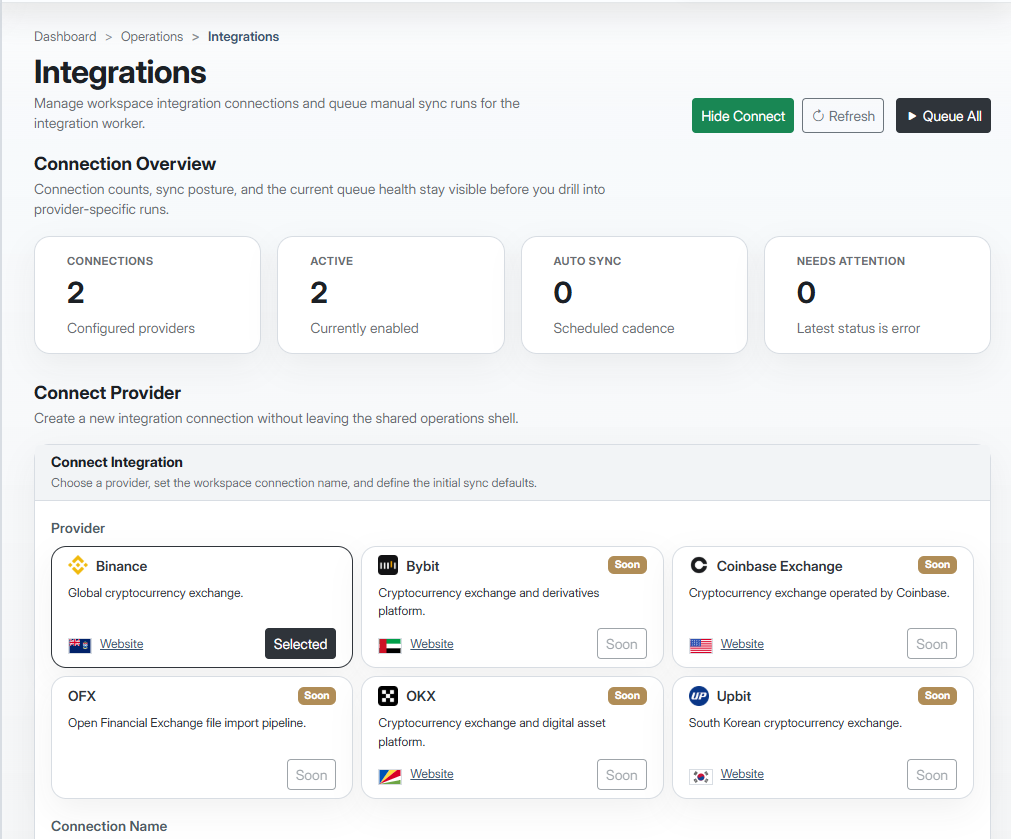
Task: Open Operations from the breadcrumb trail
Action: click(x=152, y=36)
